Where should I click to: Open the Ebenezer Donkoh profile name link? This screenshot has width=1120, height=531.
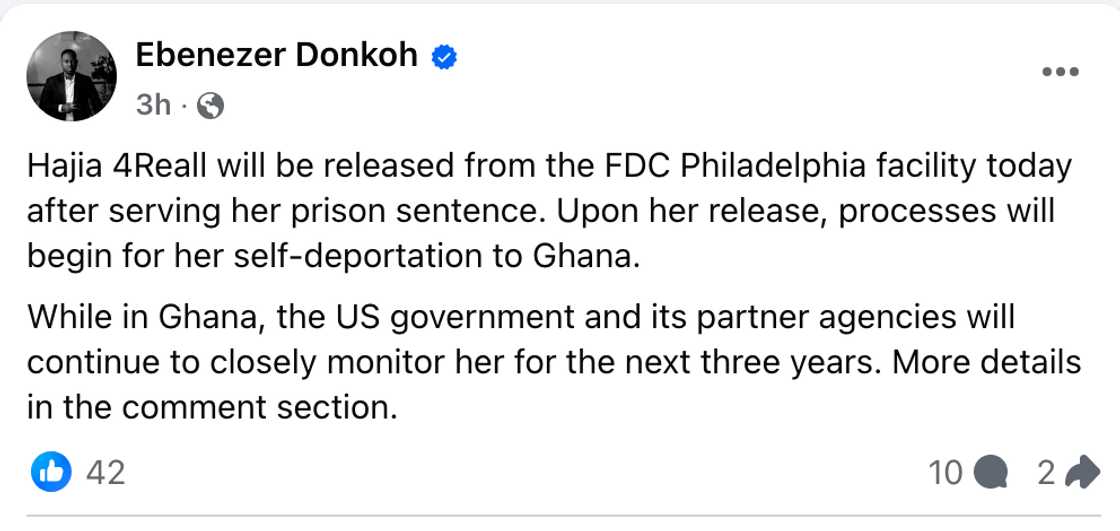pos(276,56)
